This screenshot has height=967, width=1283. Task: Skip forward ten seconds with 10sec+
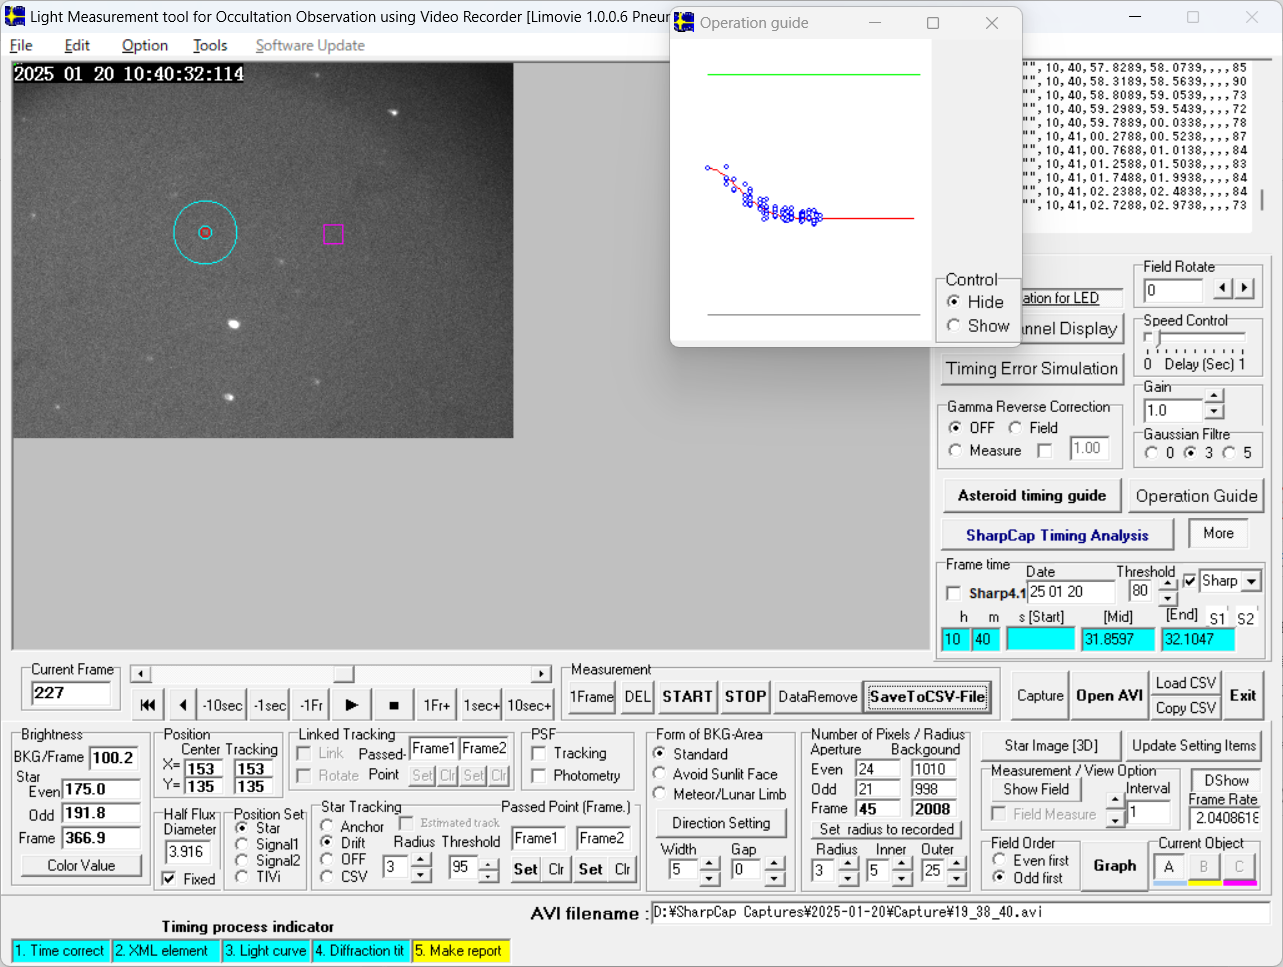click(529, 705)
